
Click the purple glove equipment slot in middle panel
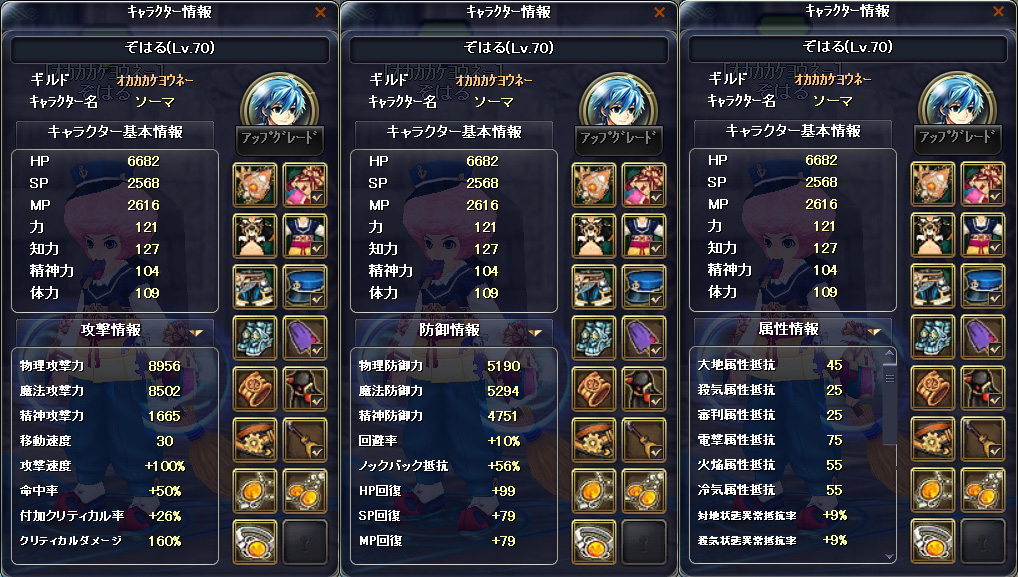[x=644, y=338]
